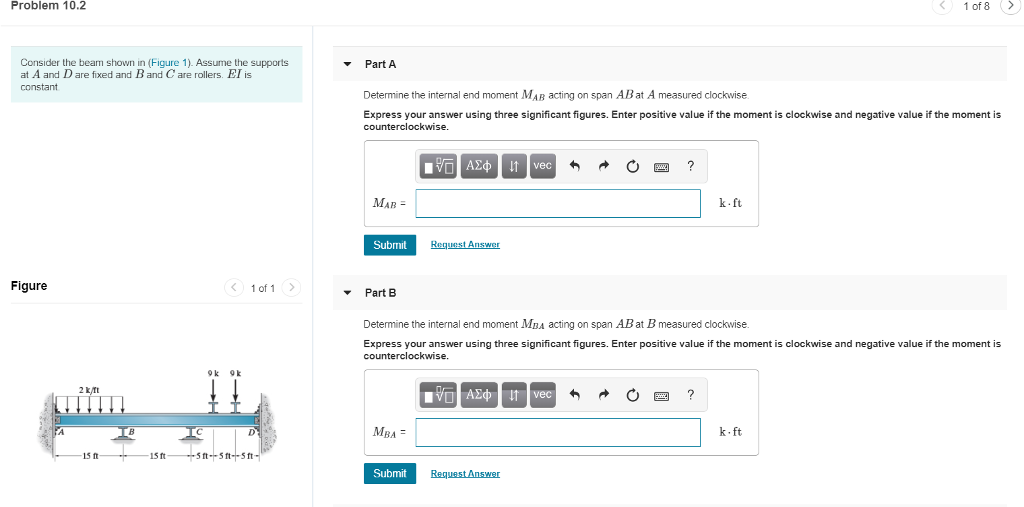The width and height of the screenshot is (1024, 507).
Task: Click the k·ft unit label in Part A
Action: [x=730, y=203]
